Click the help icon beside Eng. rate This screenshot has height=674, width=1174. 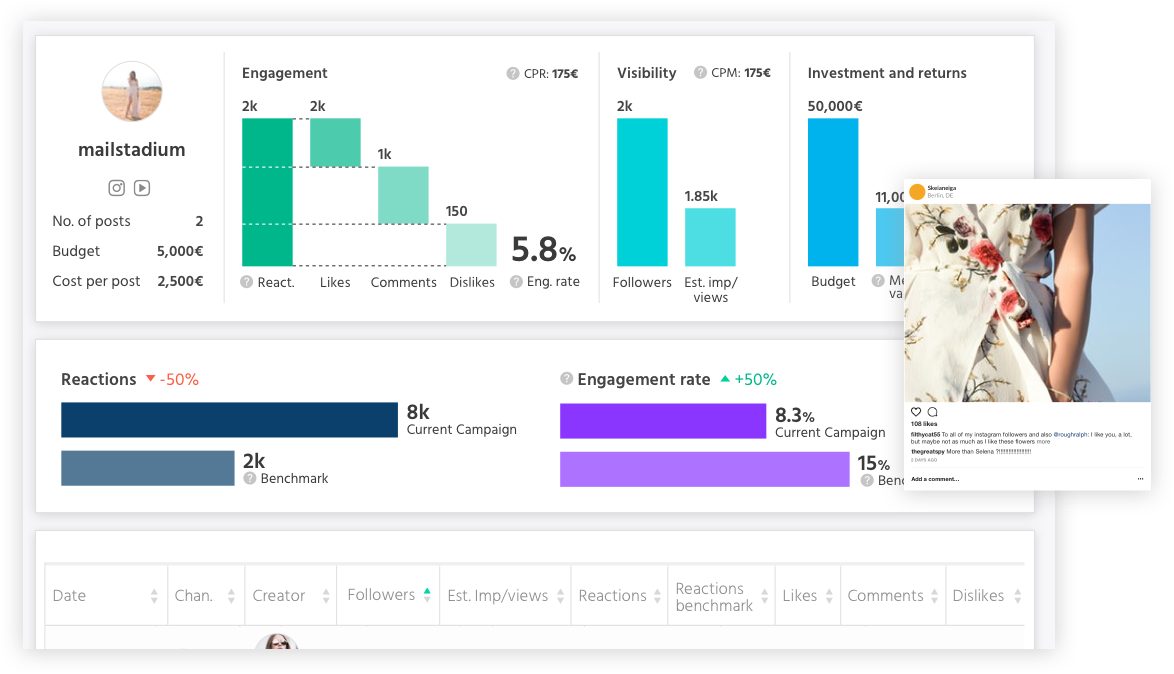point(516,282)
